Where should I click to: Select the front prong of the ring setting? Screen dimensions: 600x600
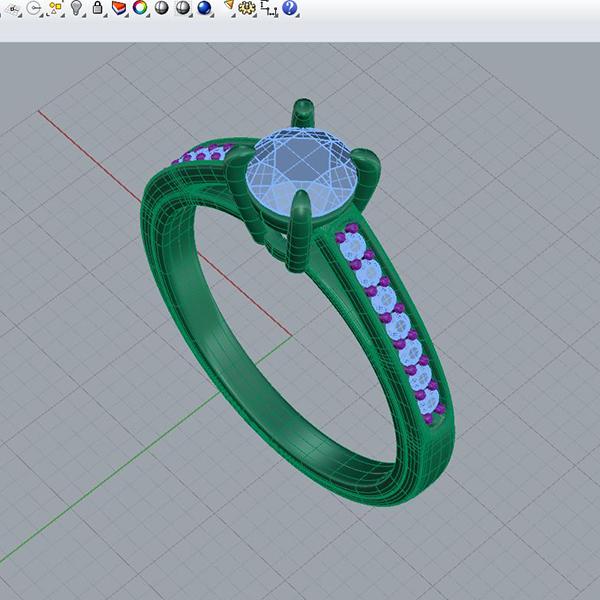299,231
